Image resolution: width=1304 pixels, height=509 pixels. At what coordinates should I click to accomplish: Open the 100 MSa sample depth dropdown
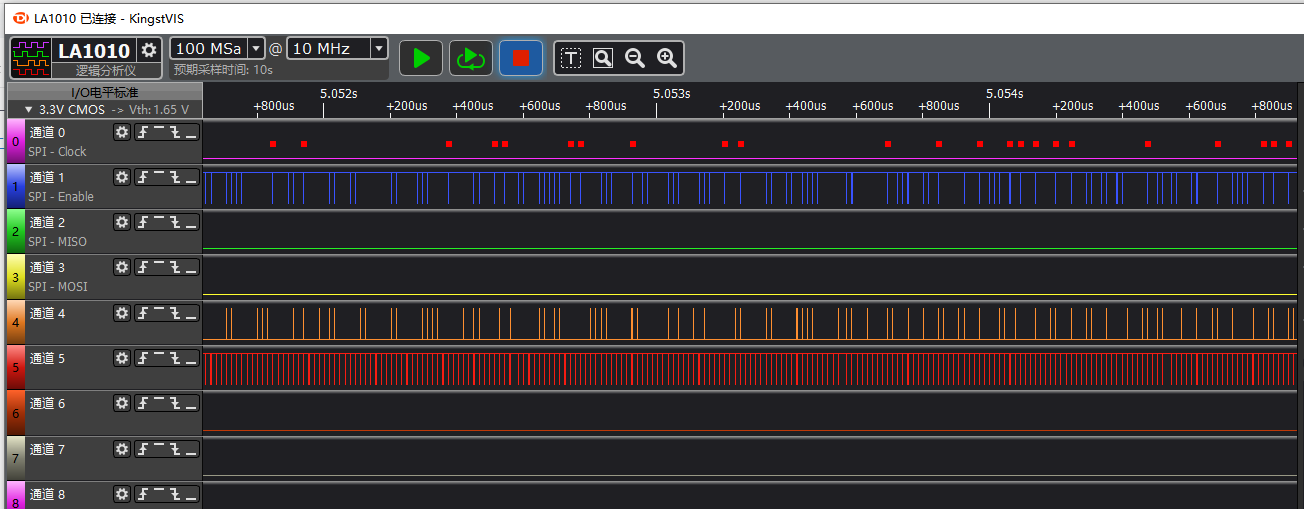(256, 48)
